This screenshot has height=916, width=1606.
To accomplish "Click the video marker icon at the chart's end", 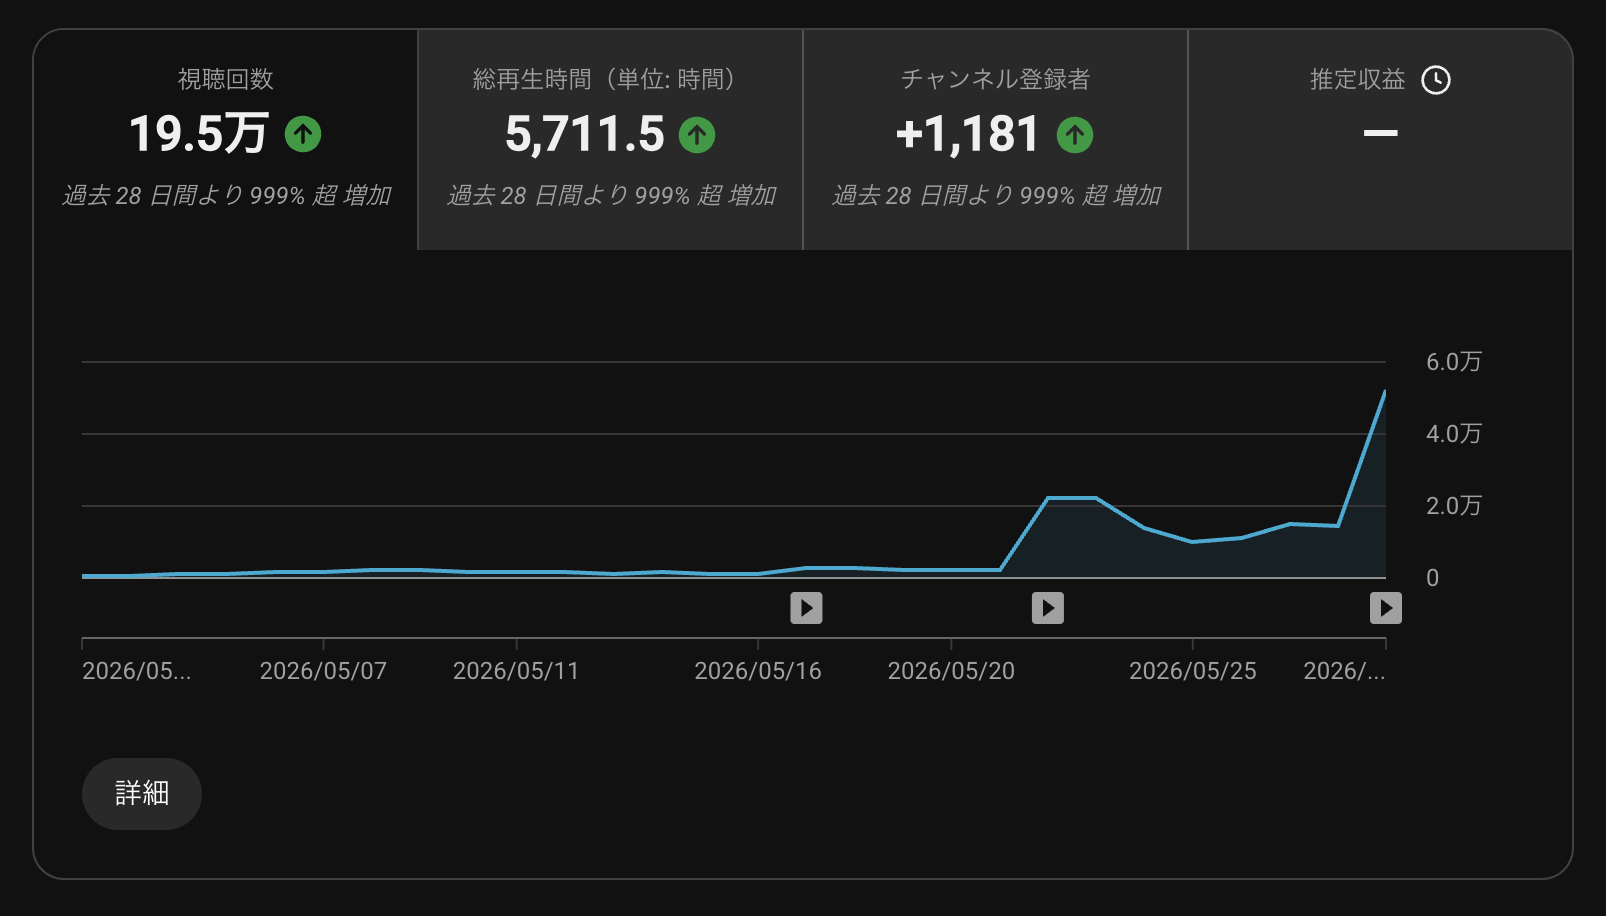I will coord(1385,608).
